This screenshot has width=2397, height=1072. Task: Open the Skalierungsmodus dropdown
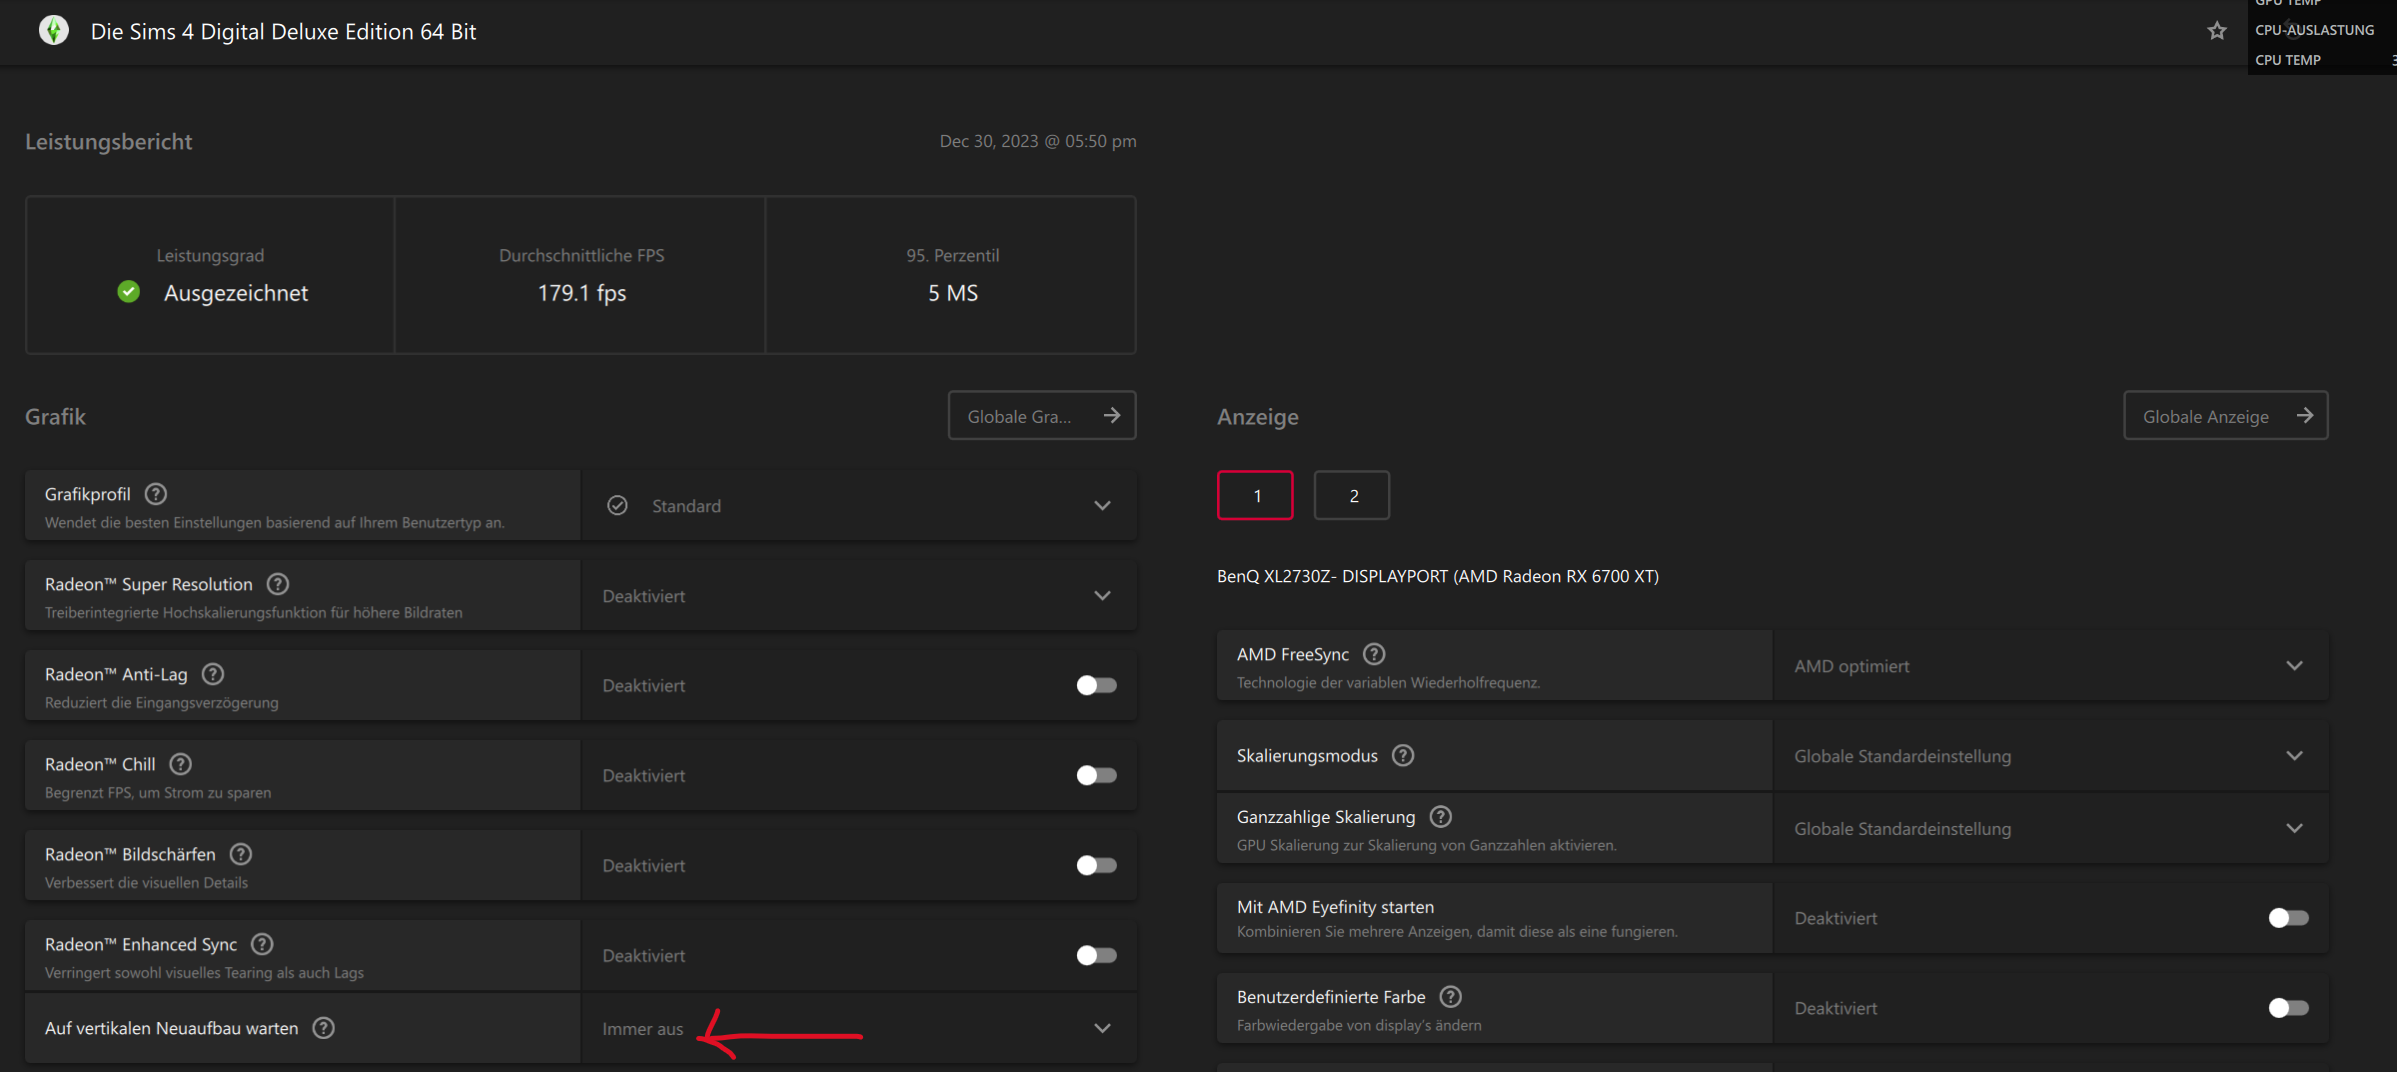coord(2051,756)
